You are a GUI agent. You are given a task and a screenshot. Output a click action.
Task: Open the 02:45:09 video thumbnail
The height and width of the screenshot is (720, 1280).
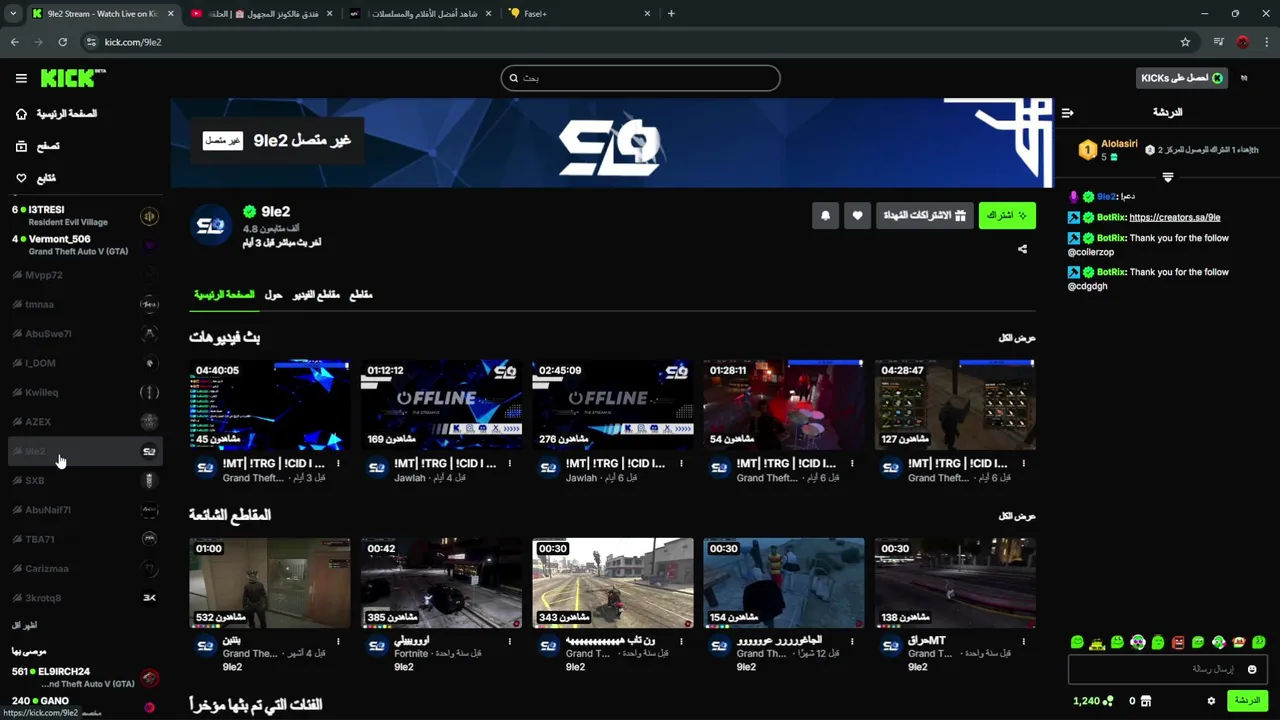612,405
